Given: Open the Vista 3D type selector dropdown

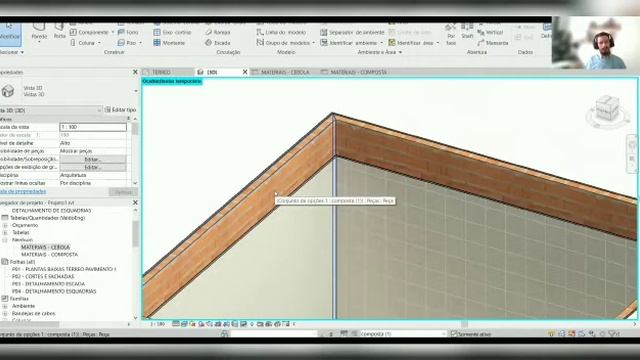Looking at the screenshot, I should [x=136, y=91].
